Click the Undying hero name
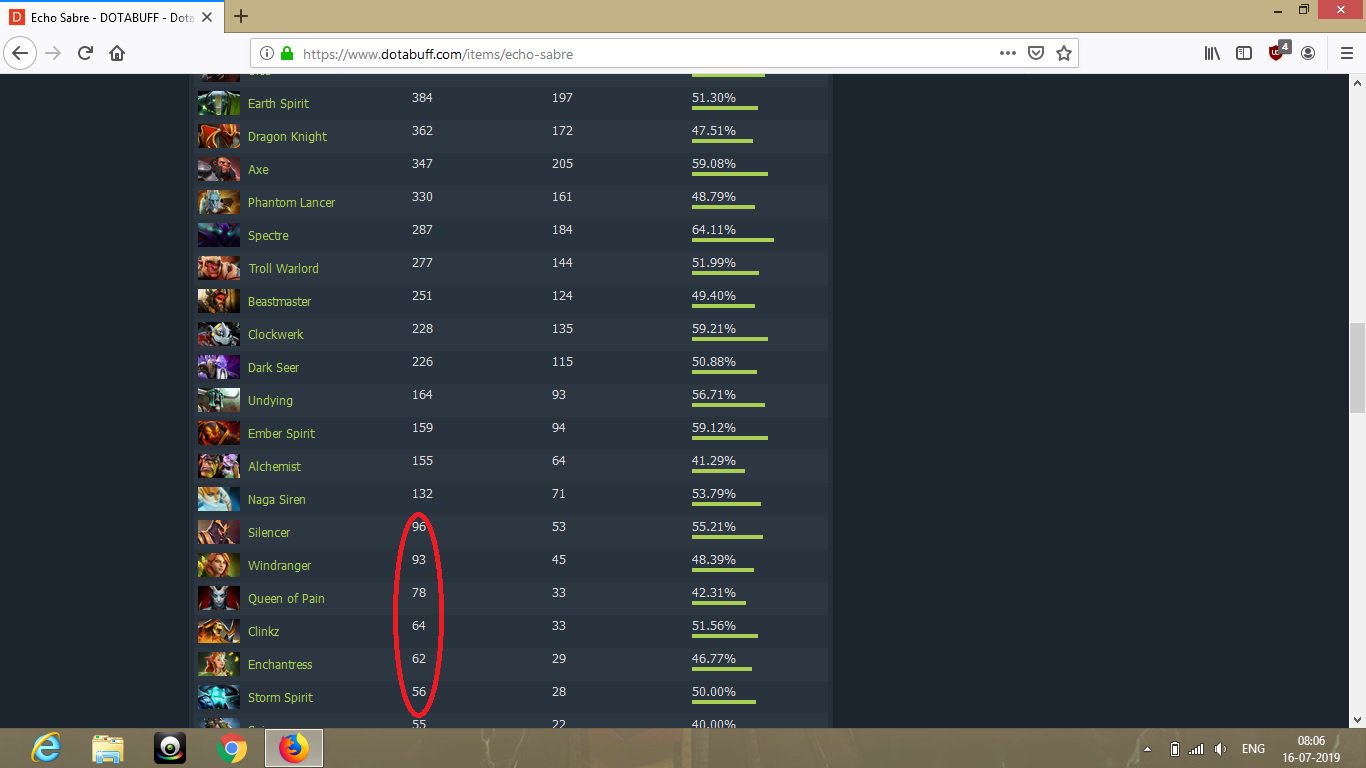The image size is (1366, 768). tap(270, 401)
